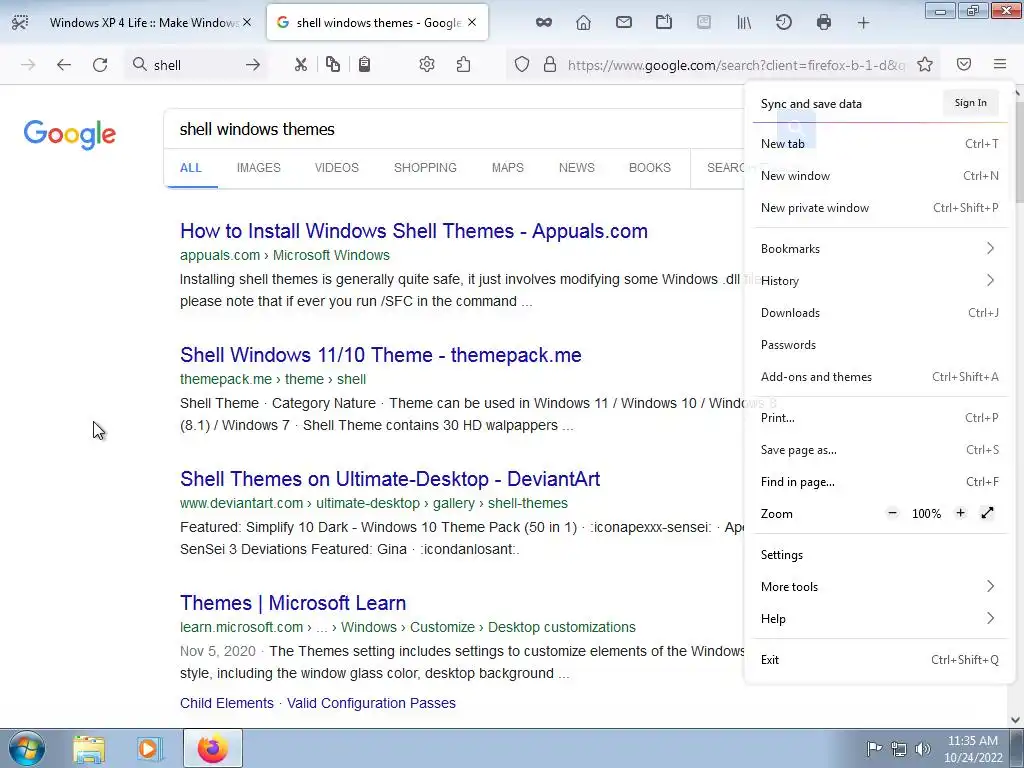Open Downloads from the menu
Image resolution: width=1024 pixels, height=768 pixels.
880,313
